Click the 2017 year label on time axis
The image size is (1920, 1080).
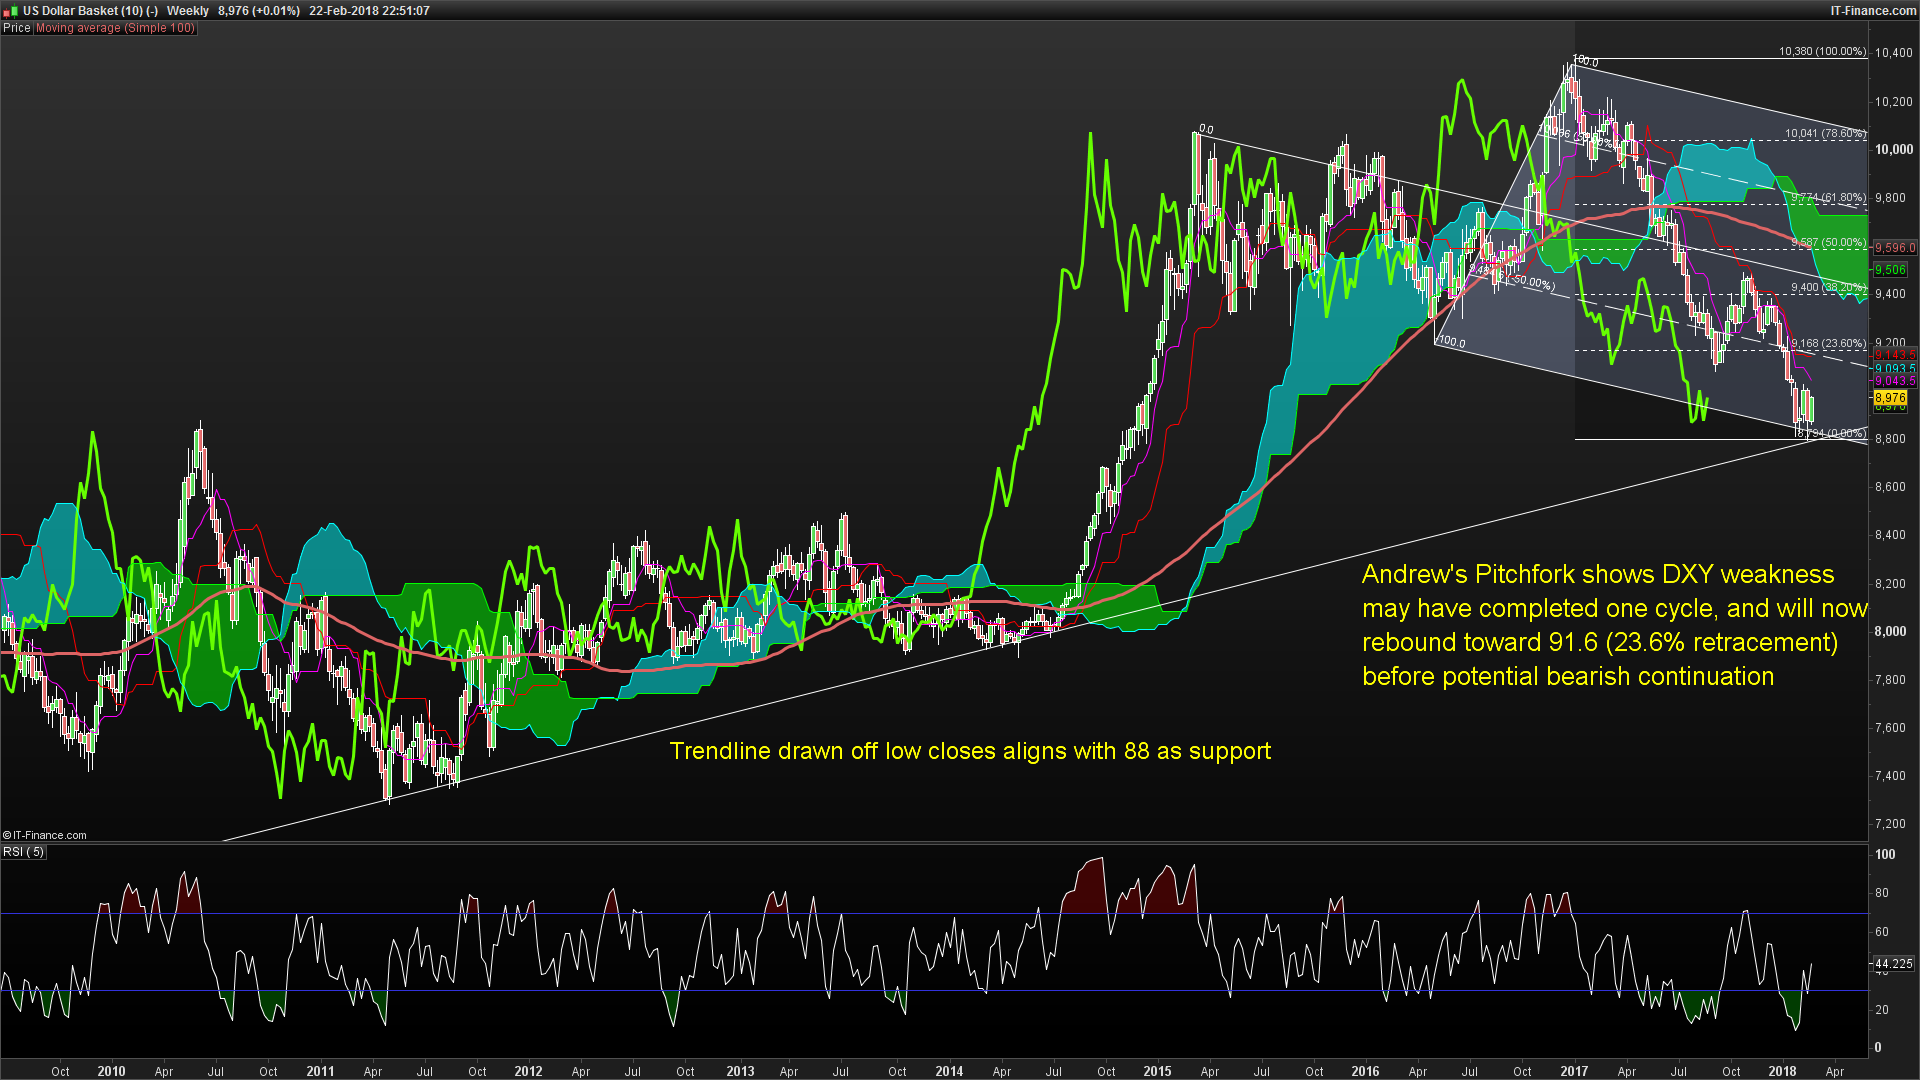tap(1574, 1071)
